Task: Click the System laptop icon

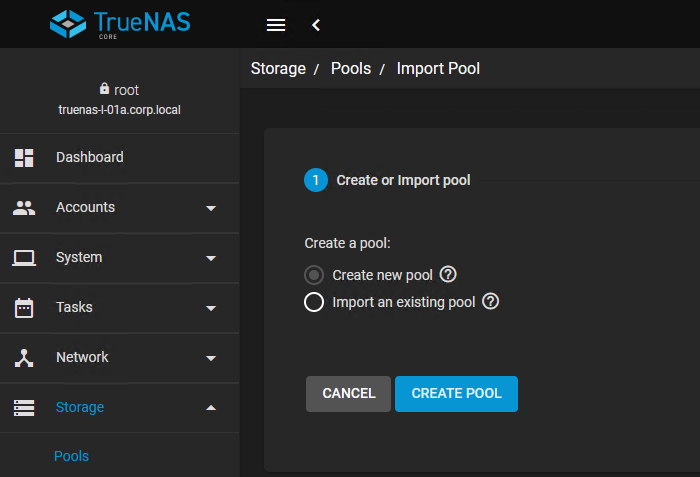Action: (x=24, y=258)
